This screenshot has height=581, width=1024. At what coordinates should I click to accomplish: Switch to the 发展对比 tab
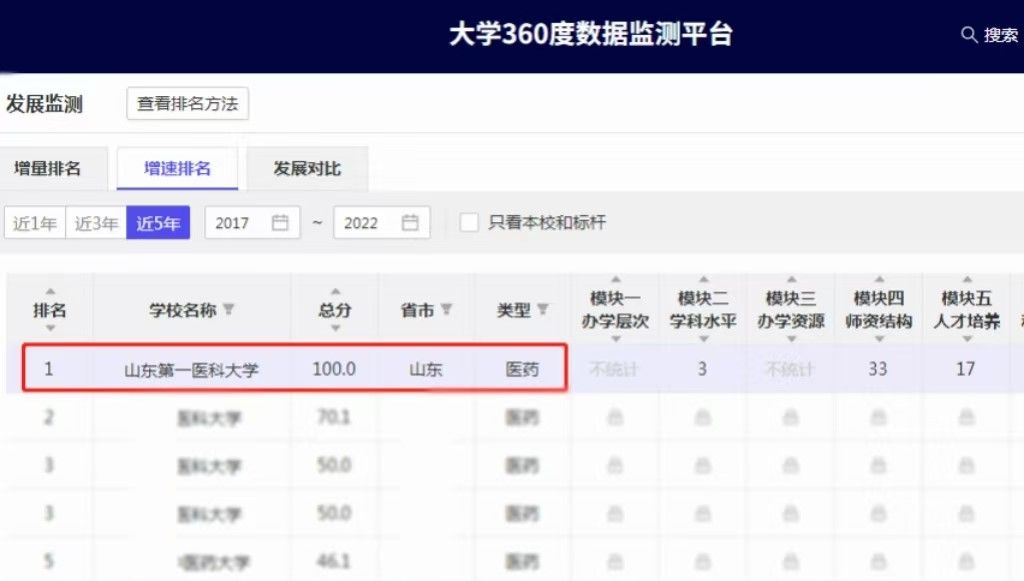pos(307,169)
